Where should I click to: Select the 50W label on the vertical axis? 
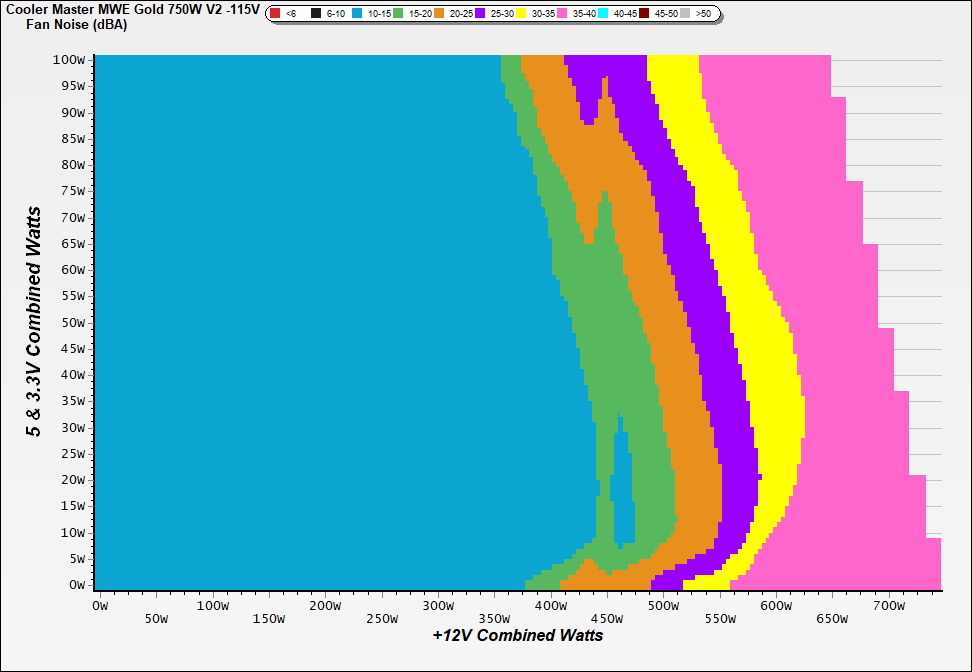(75, 323)
